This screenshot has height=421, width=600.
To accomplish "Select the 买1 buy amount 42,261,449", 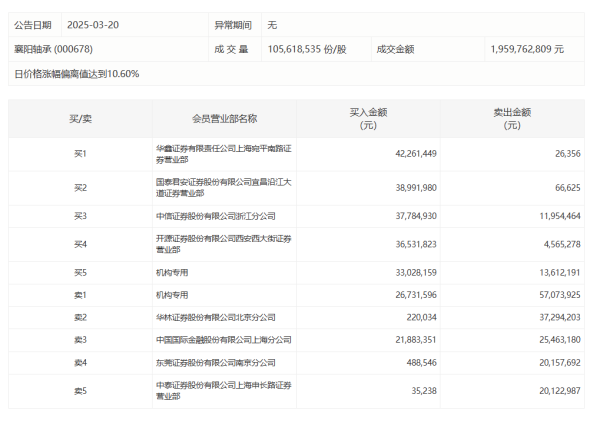I will (409, 153).
